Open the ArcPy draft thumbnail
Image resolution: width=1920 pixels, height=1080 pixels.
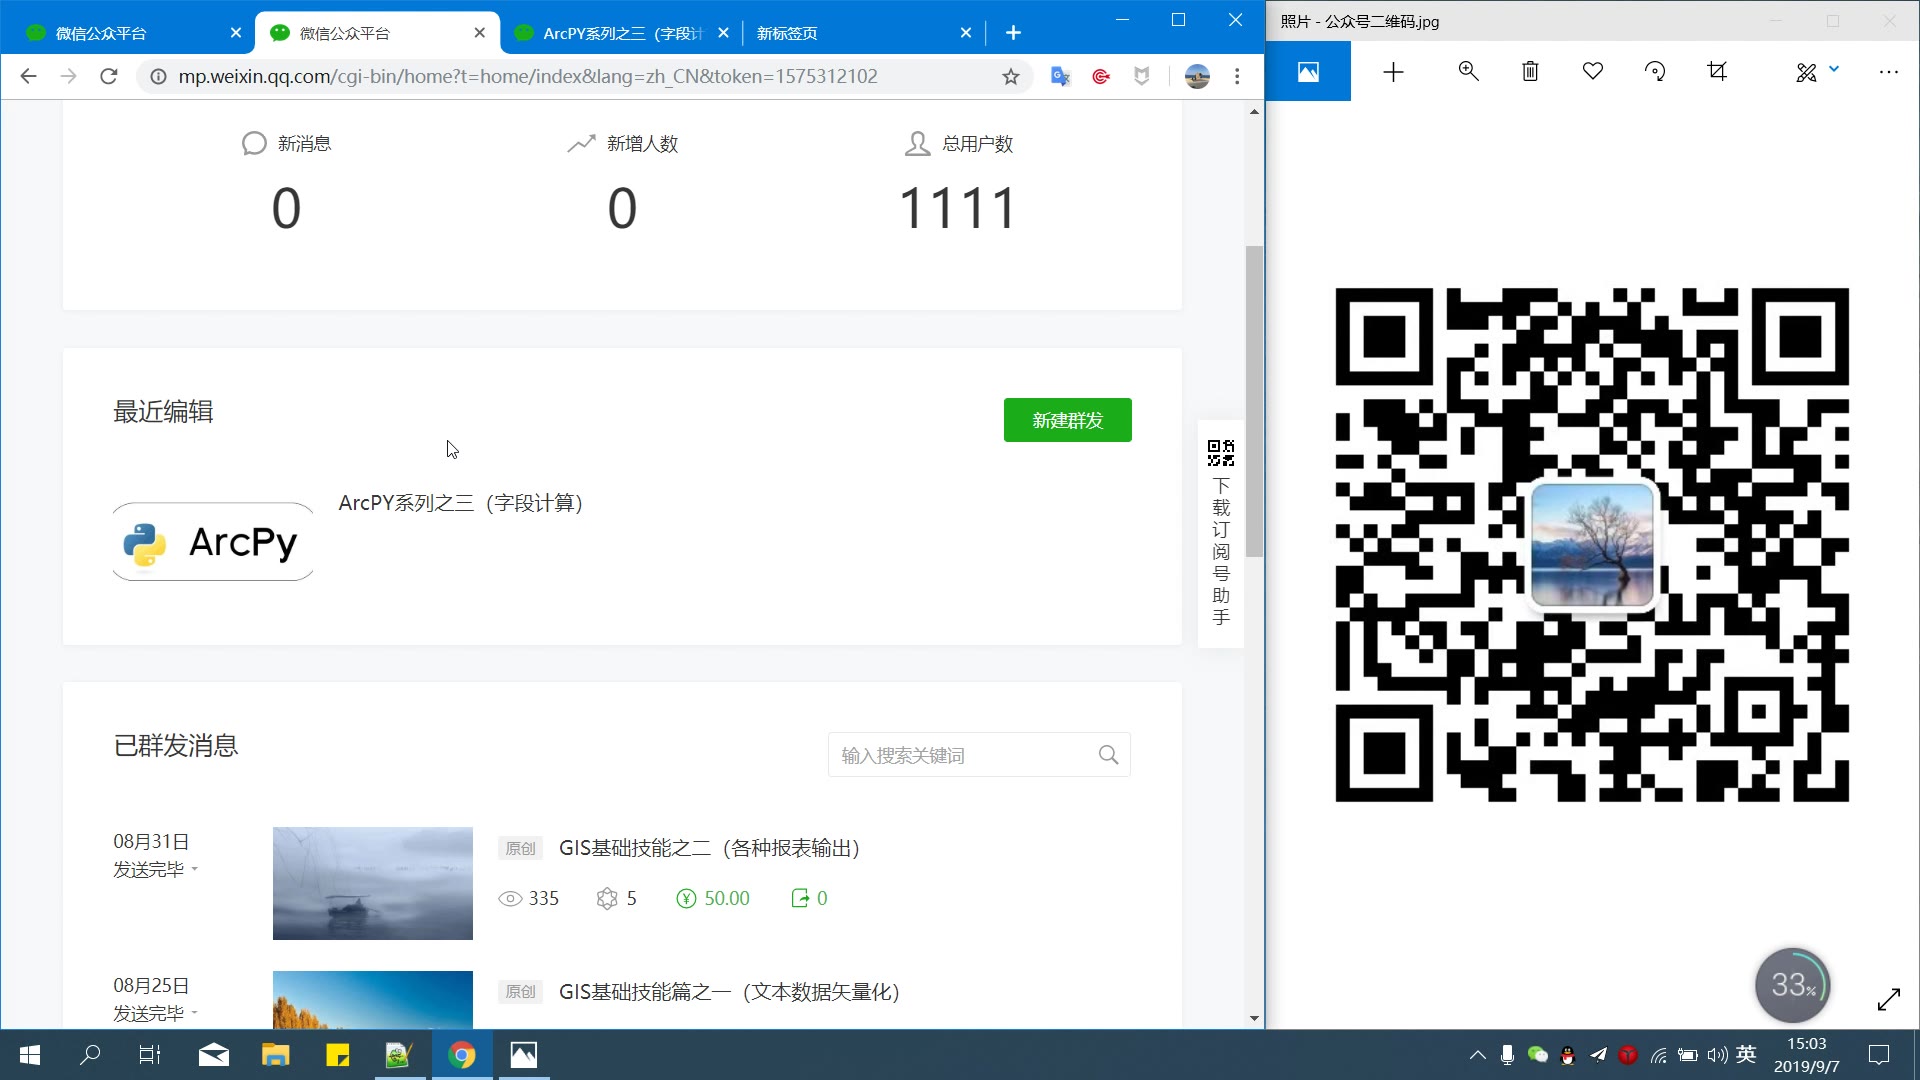(x=213, y=542)
